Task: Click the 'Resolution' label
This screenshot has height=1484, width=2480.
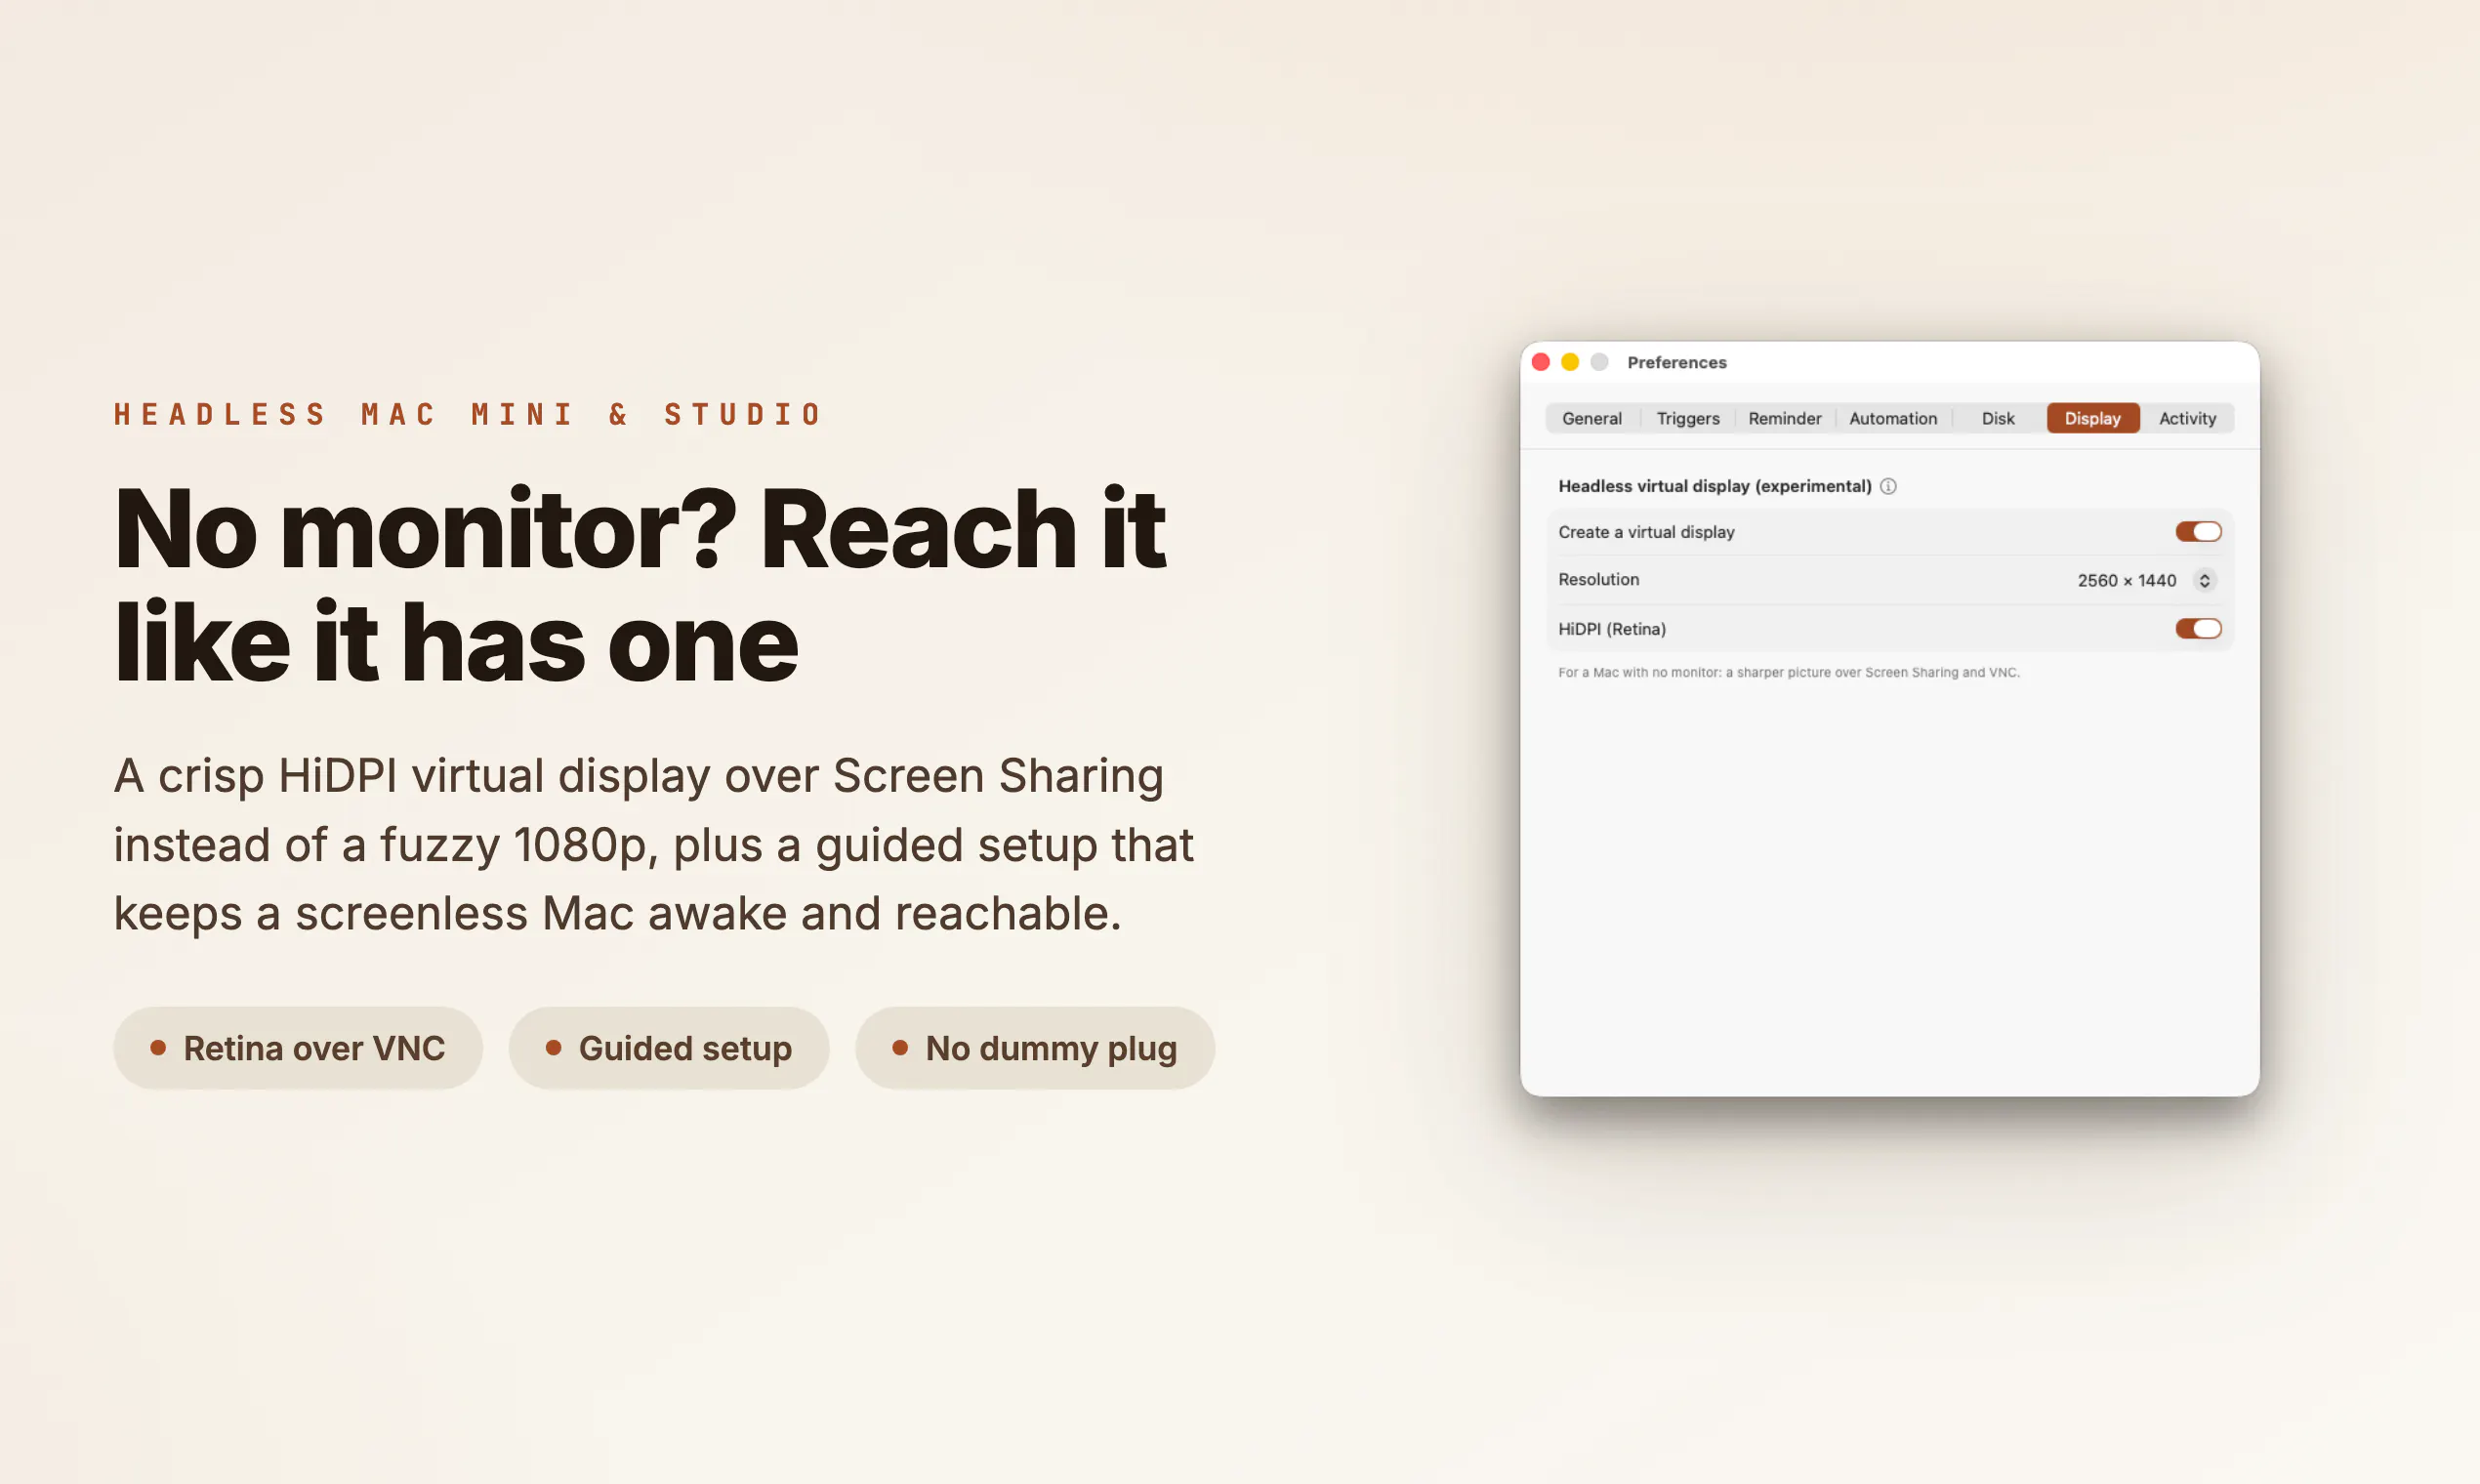Action: pyautogui.click(x=1598, y=579)
